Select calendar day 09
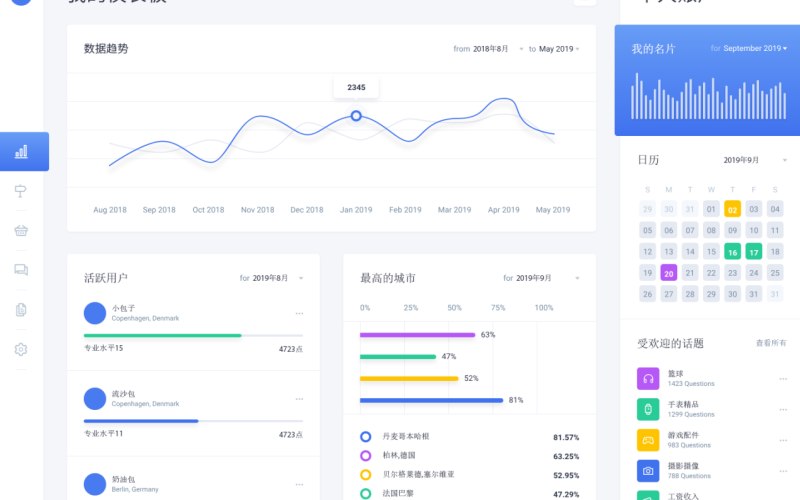 click(732, 231)
